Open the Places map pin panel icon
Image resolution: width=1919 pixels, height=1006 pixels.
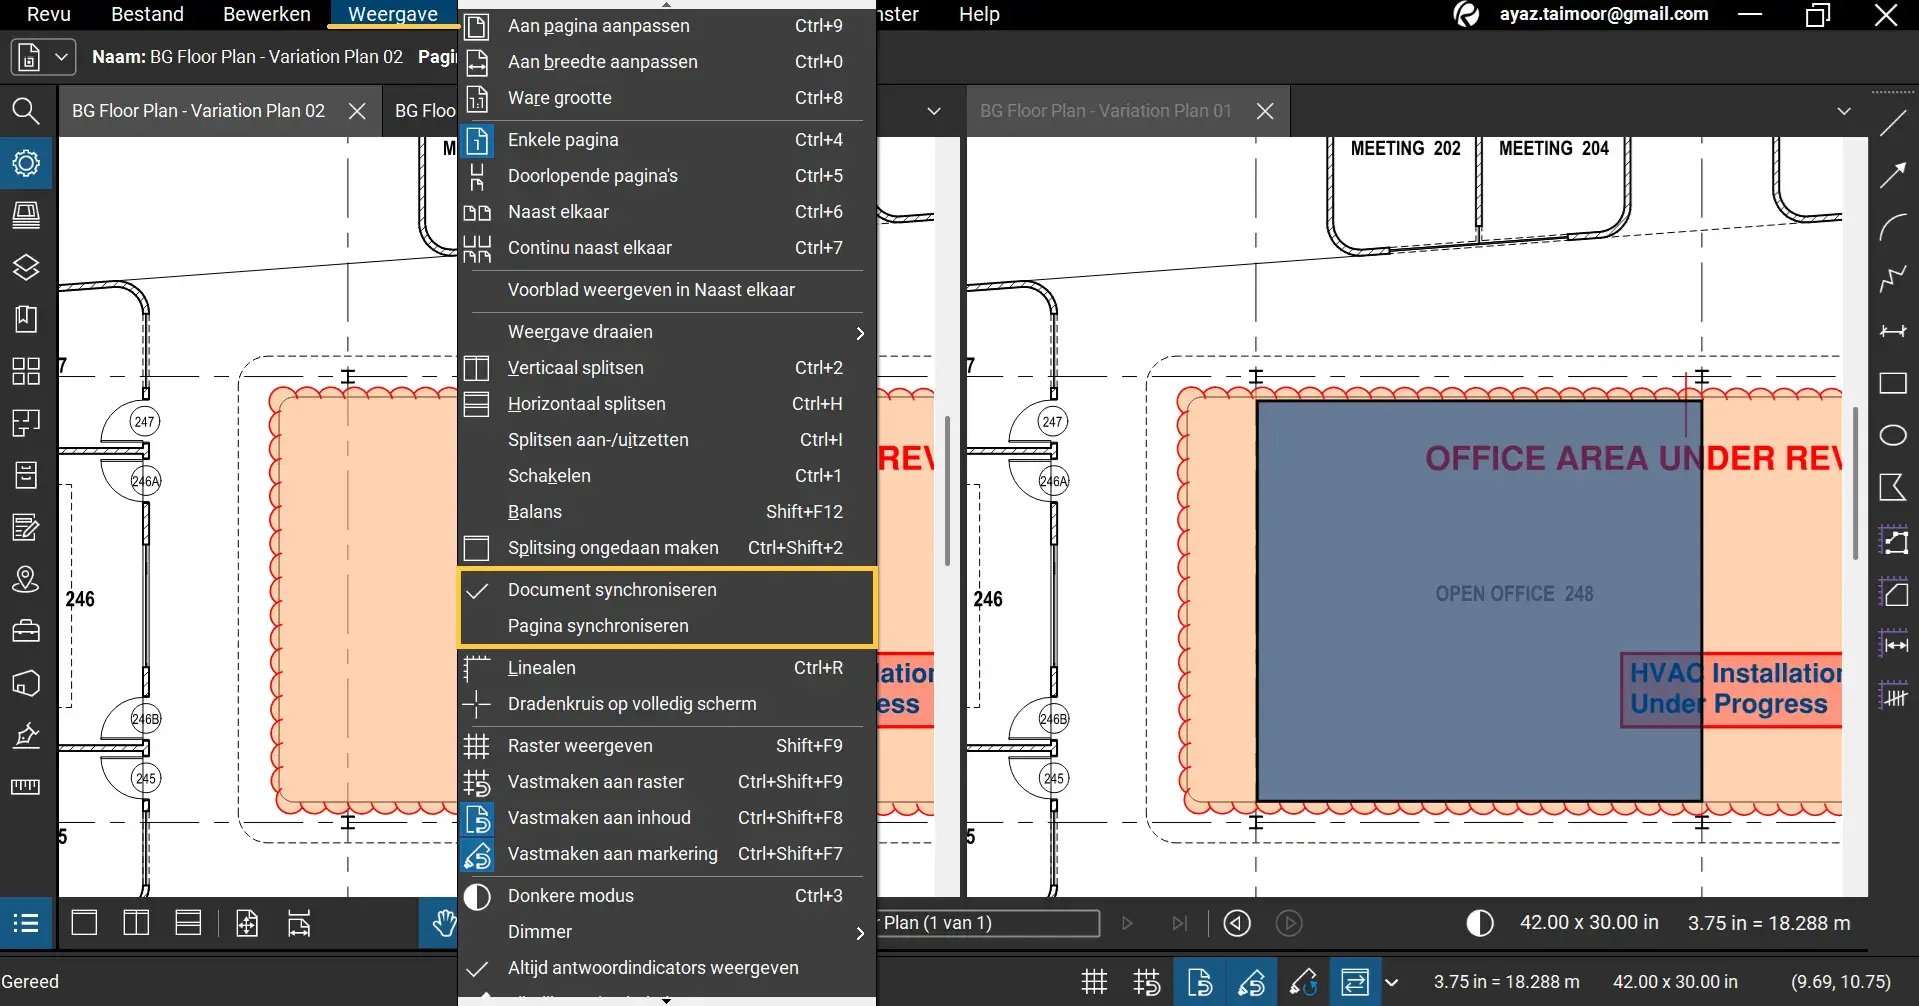(26, 579)
